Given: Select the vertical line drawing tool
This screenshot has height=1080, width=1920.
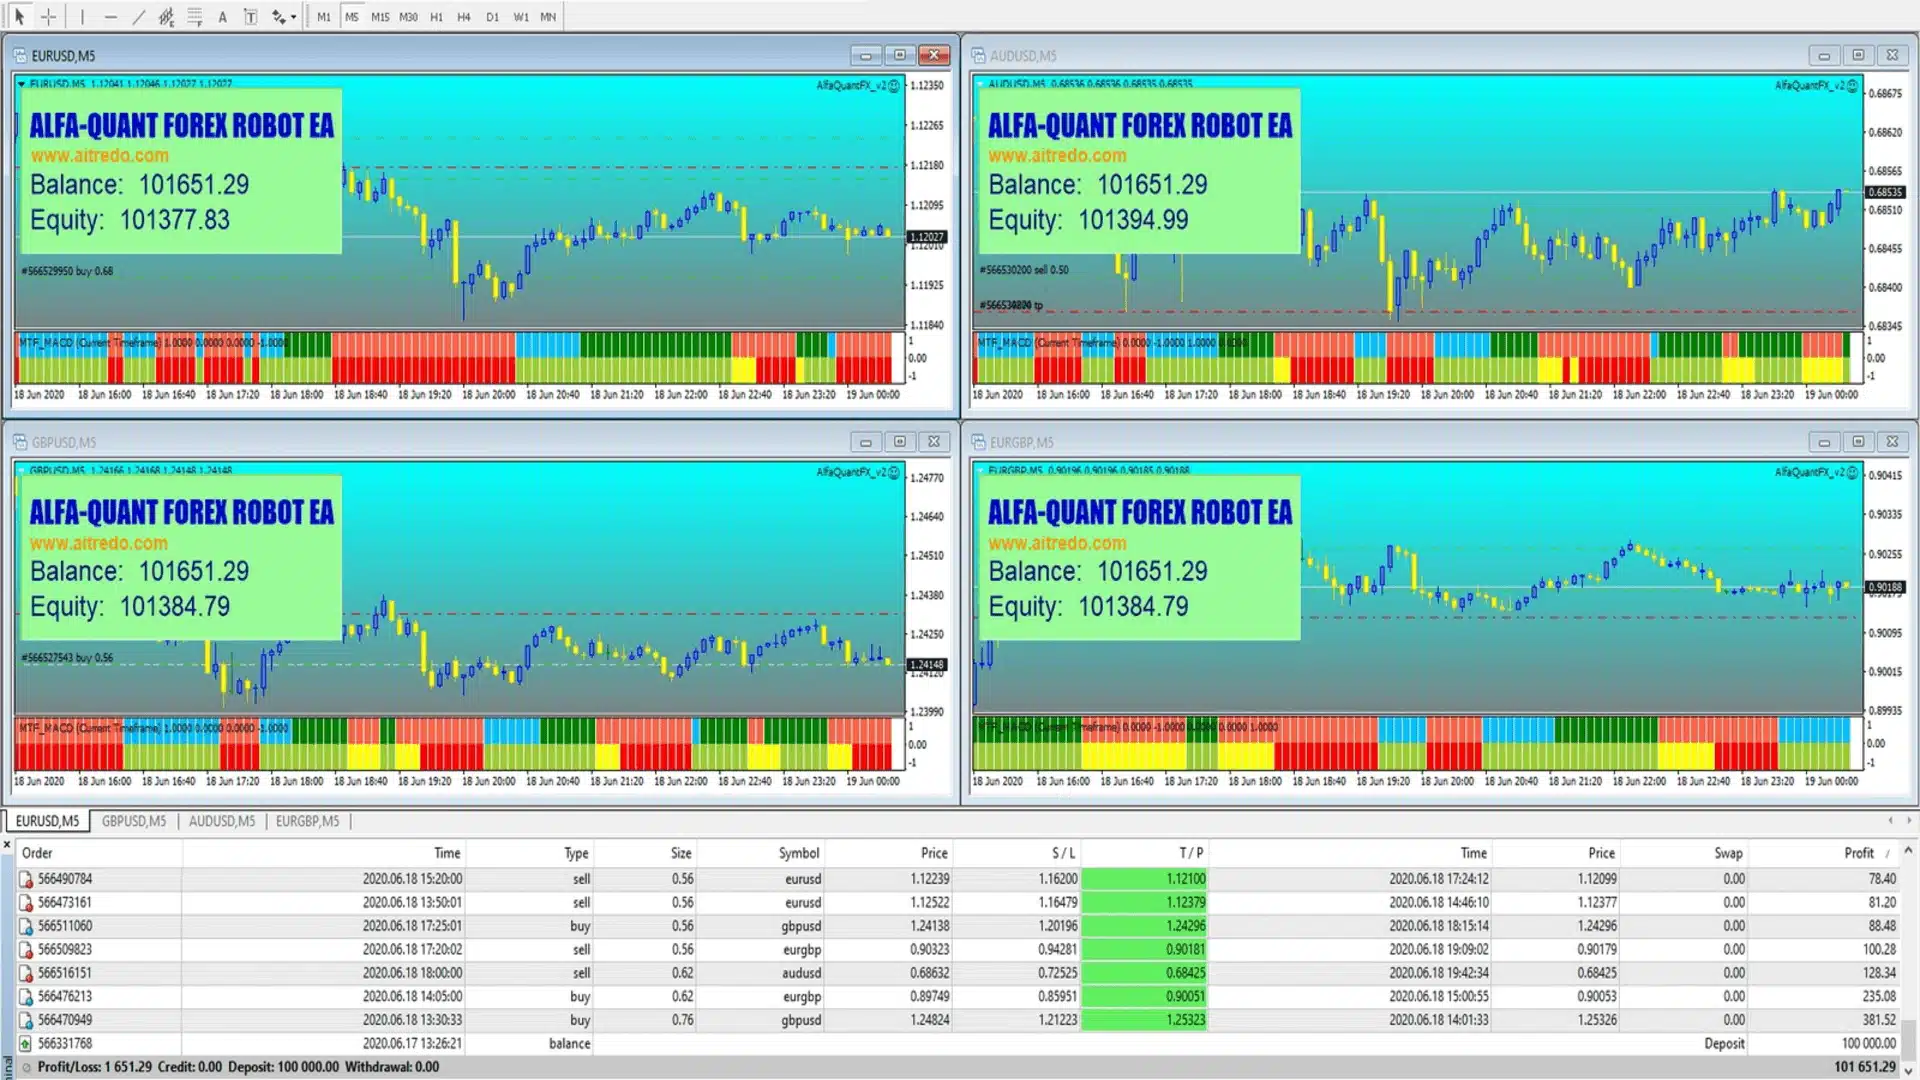Looking at the screenshot, I should (82, 16).
